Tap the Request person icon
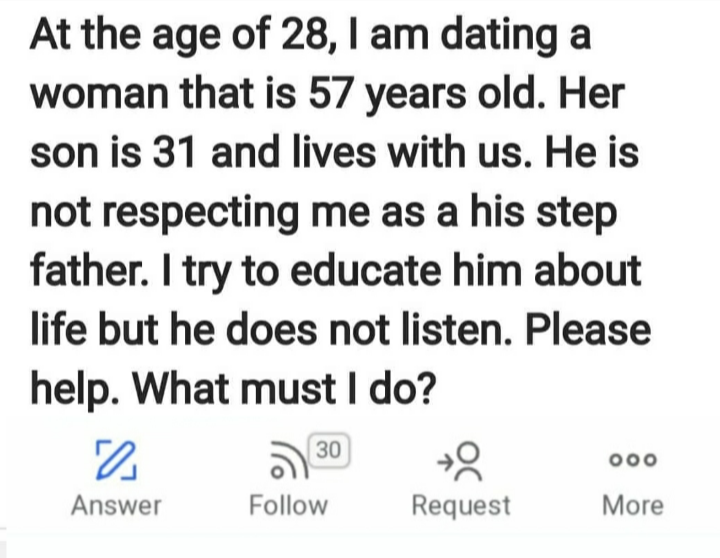Screen dimensions: 720x558 [x=467, y=462]
